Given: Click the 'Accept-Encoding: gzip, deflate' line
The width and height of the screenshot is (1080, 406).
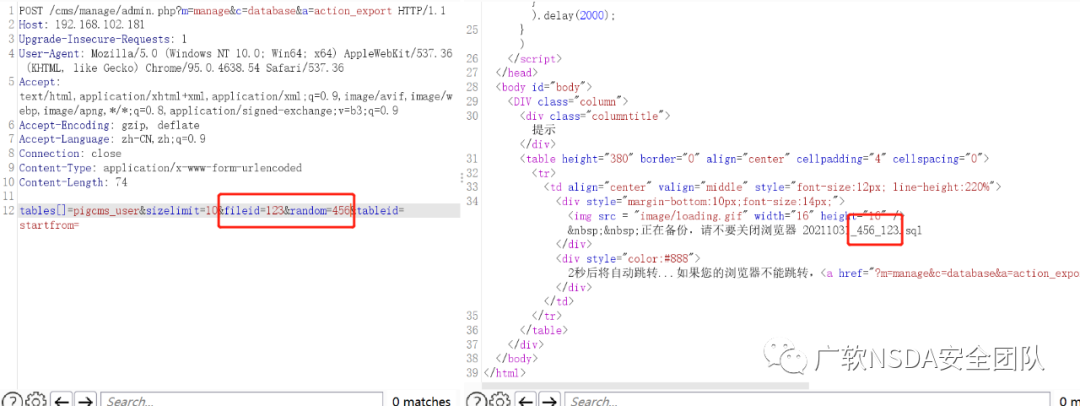Looking at the screenshot, I should (109, 125).
